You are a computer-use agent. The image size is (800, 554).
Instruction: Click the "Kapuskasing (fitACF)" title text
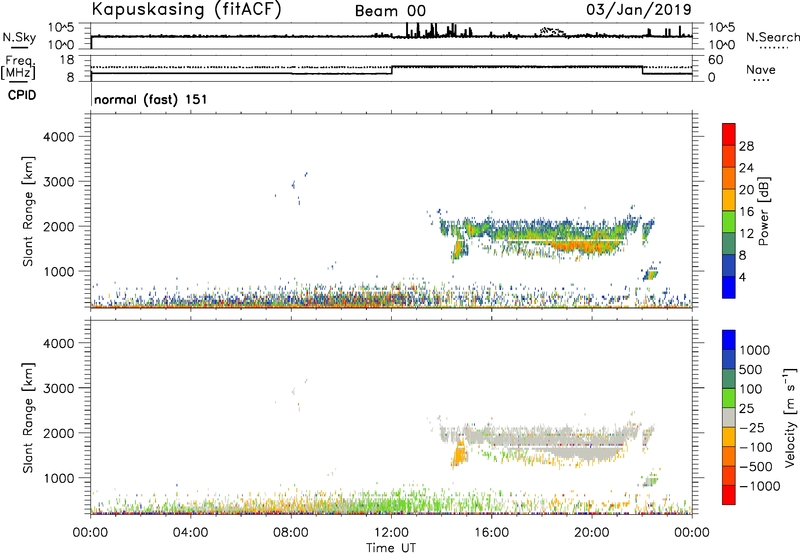[186, 9]
